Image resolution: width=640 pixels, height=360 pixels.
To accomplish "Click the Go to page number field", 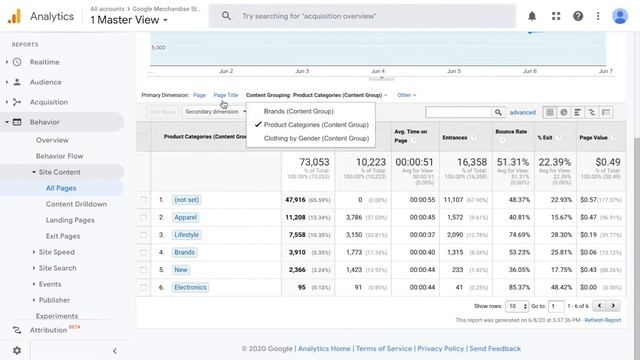I will 556,306.
